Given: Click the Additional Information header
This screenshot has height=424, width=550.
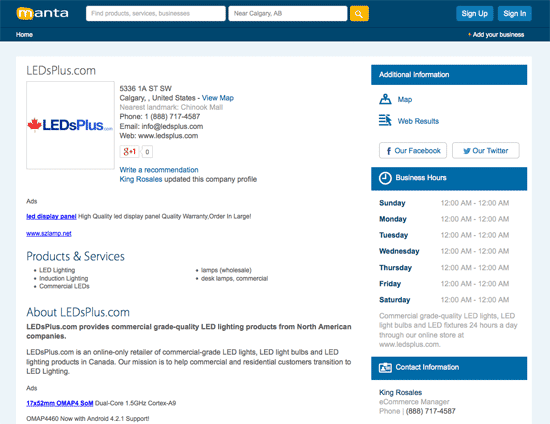Looking at the screenshot, I should pos(449,75).
